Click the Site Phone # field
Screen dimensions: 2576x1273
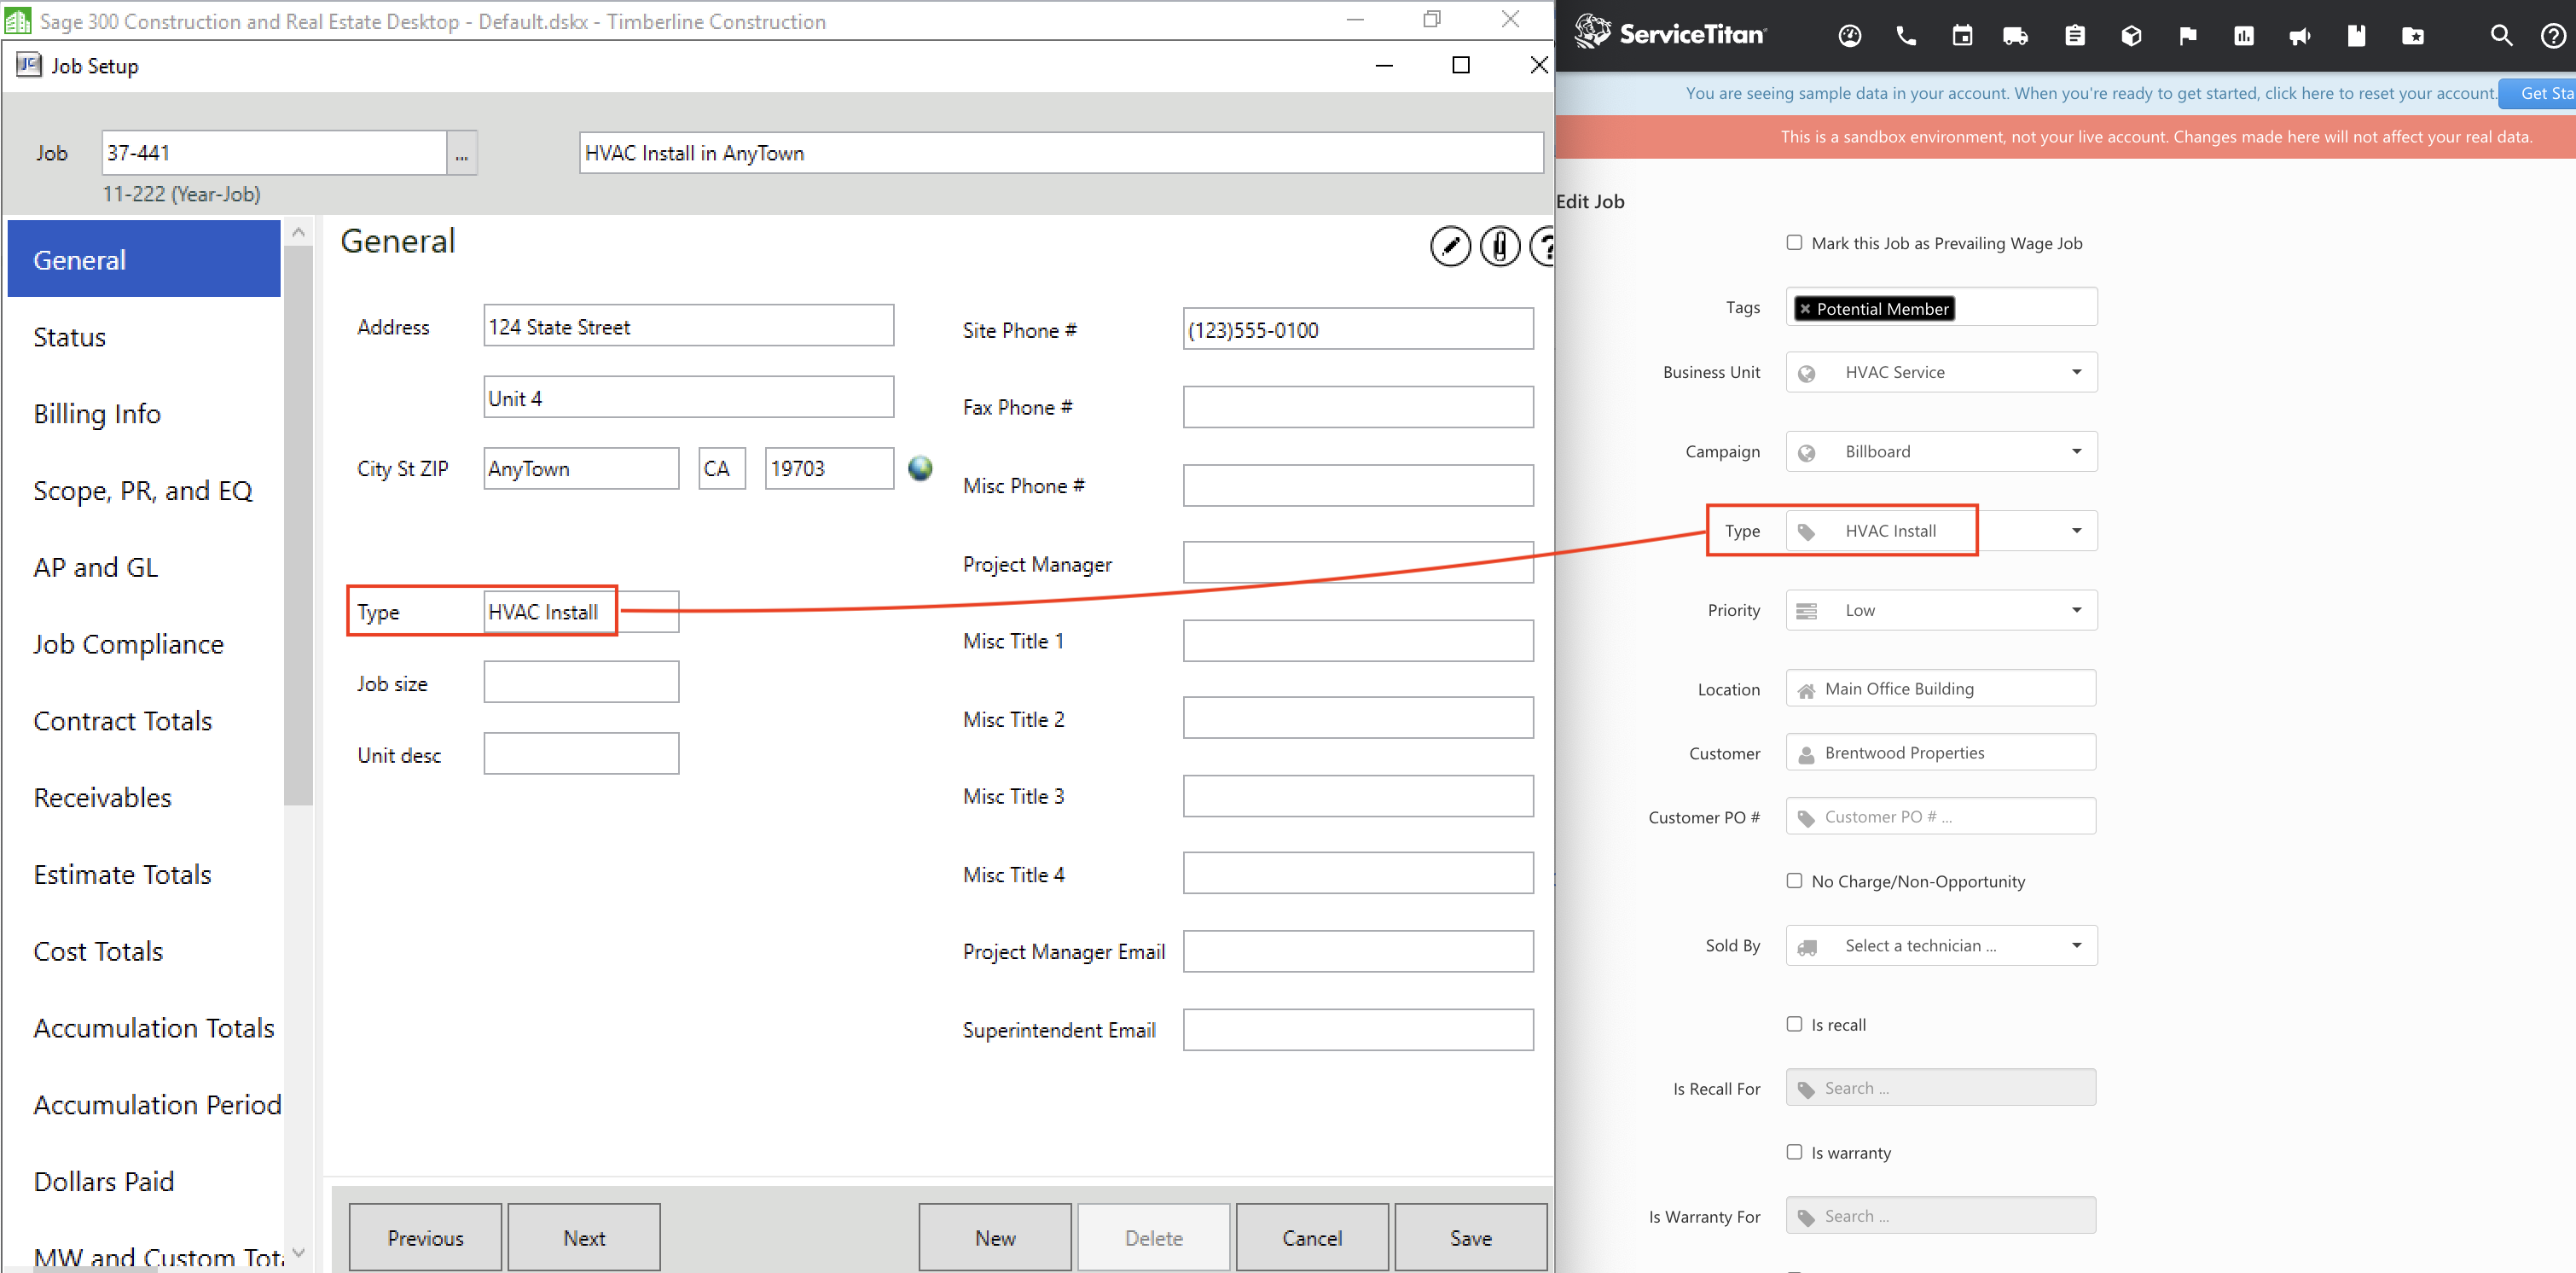(x=1357, y=329)
